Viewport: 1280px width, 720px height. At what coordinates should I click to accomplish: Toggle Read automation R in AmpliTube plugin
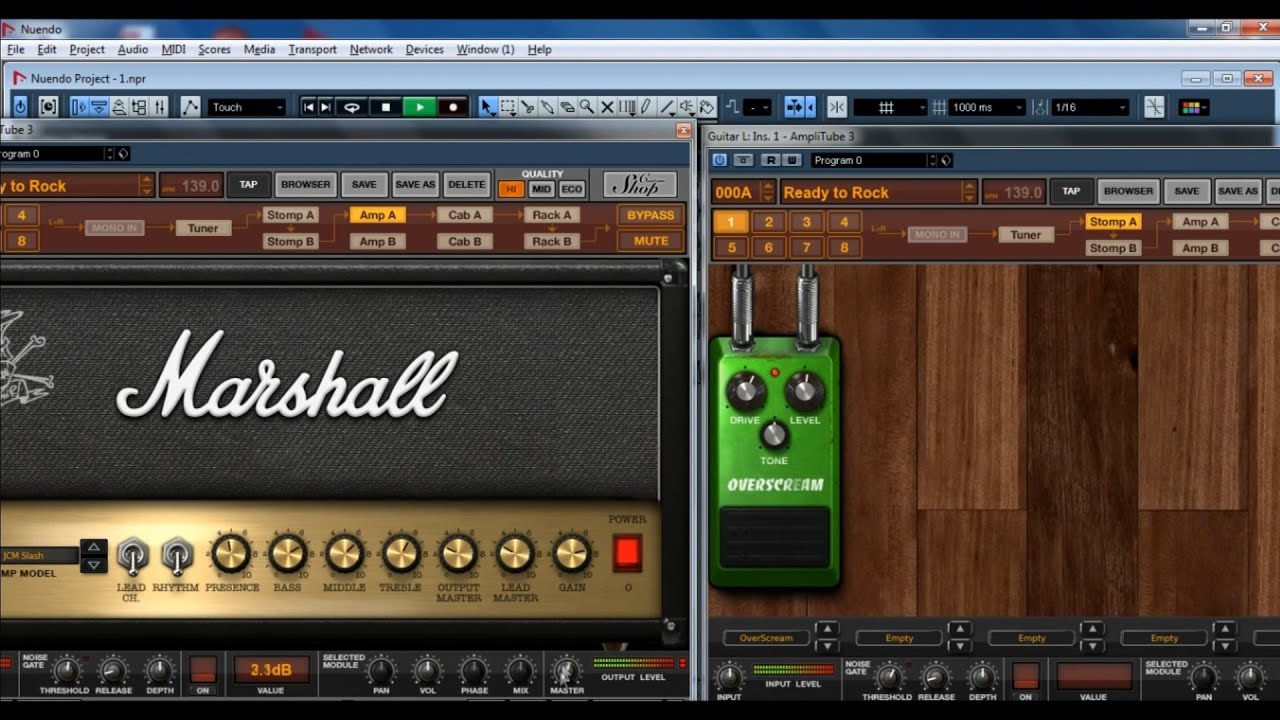pos(771,160)
